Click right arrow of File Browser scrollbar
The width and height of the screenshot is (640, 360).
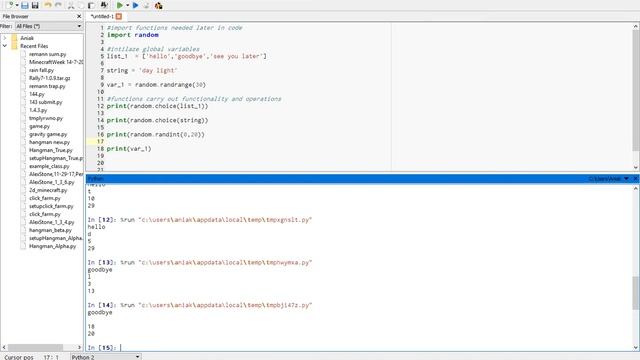(79, 347)
